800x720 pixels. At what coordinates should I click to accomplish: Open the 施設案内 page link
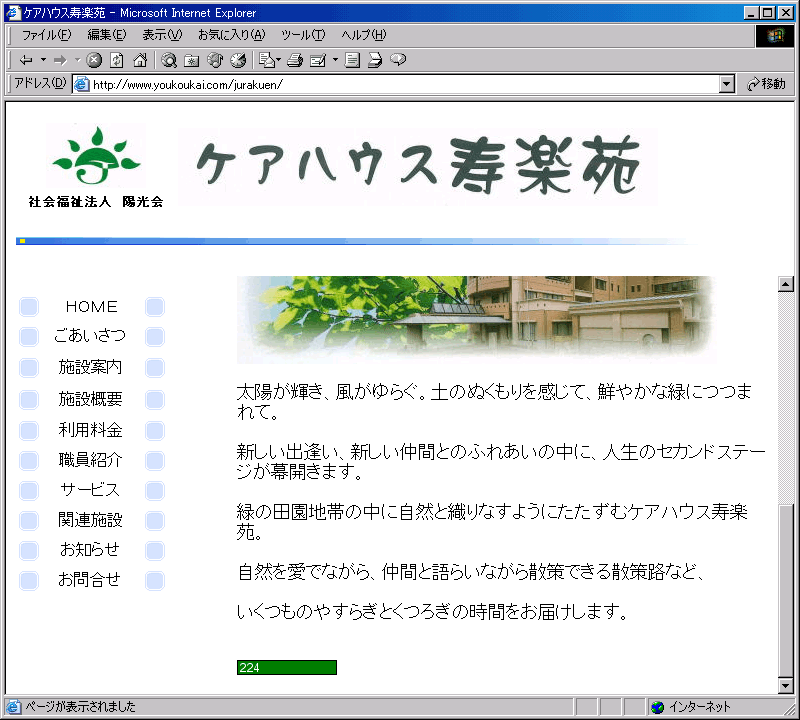tap(90, 367)
